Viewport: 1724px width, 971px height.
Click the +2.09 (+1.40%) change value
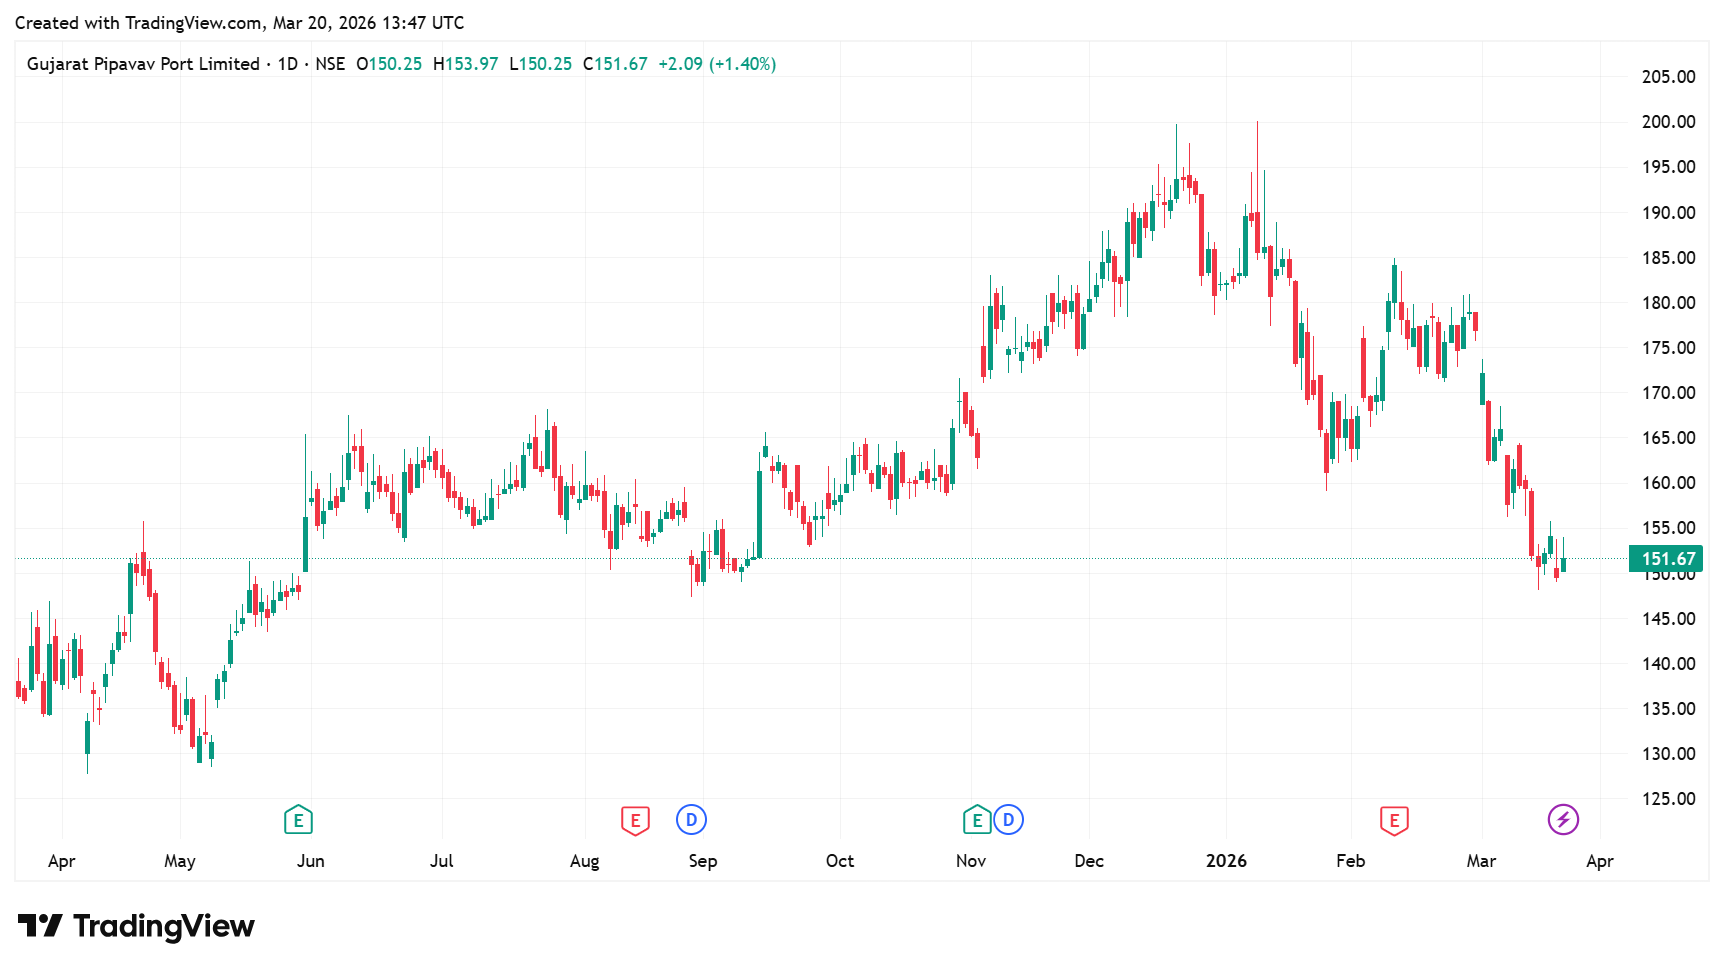[717, 64]
